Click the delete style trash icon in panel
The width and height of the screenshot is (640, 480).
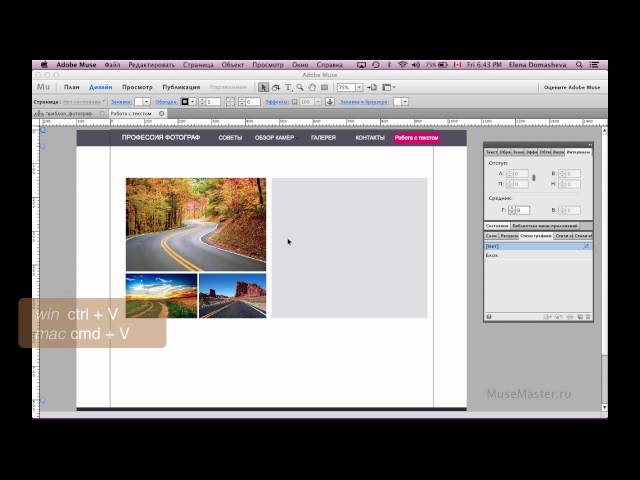588,317
